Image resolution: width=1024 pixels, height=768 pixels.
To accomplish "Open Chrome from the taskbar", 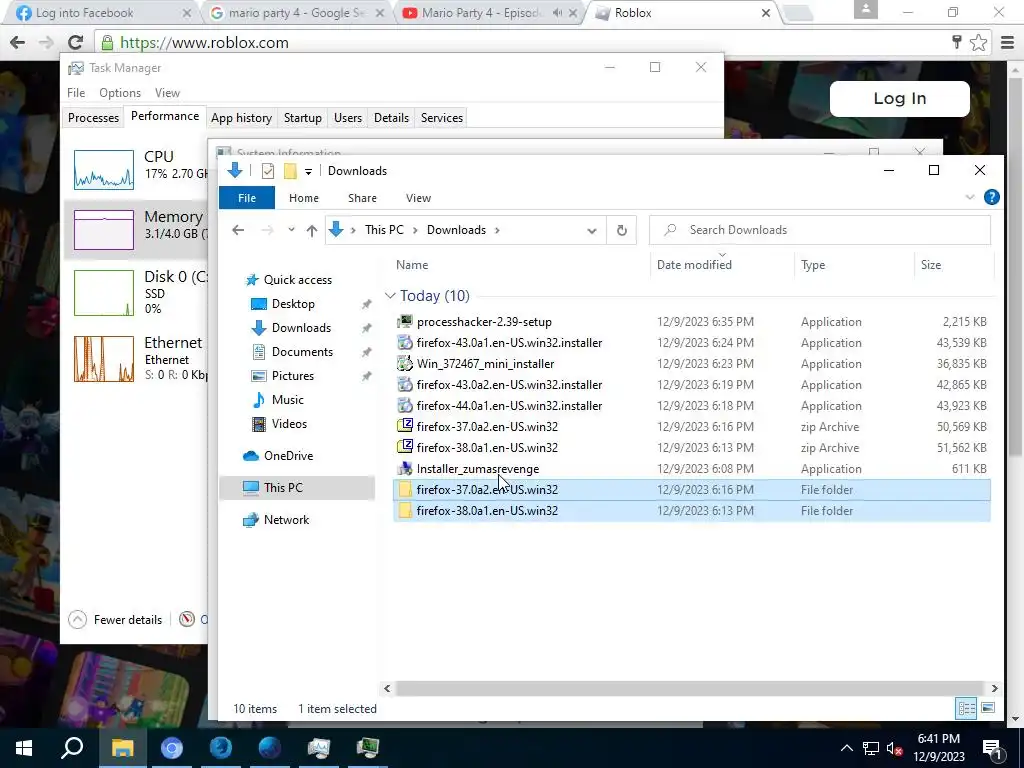I will click(172, 748).
